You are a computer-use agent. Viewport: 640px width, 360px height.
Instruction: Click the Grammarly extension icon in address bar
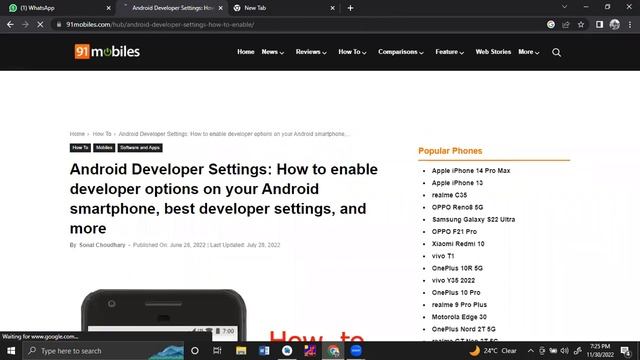pyautogui.click(x=551, y=24)
